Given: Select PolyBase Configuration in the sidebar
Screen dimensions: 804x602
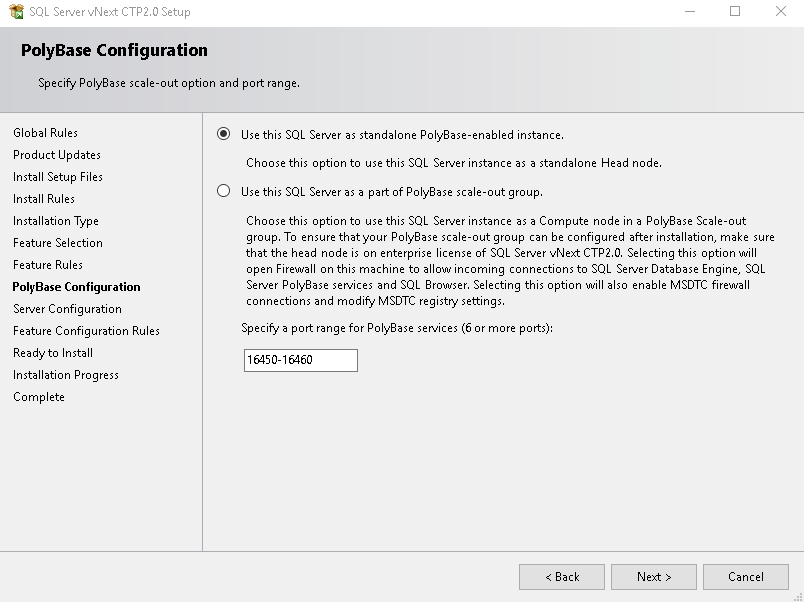Looking at the screenshot, I should [76, 287].
